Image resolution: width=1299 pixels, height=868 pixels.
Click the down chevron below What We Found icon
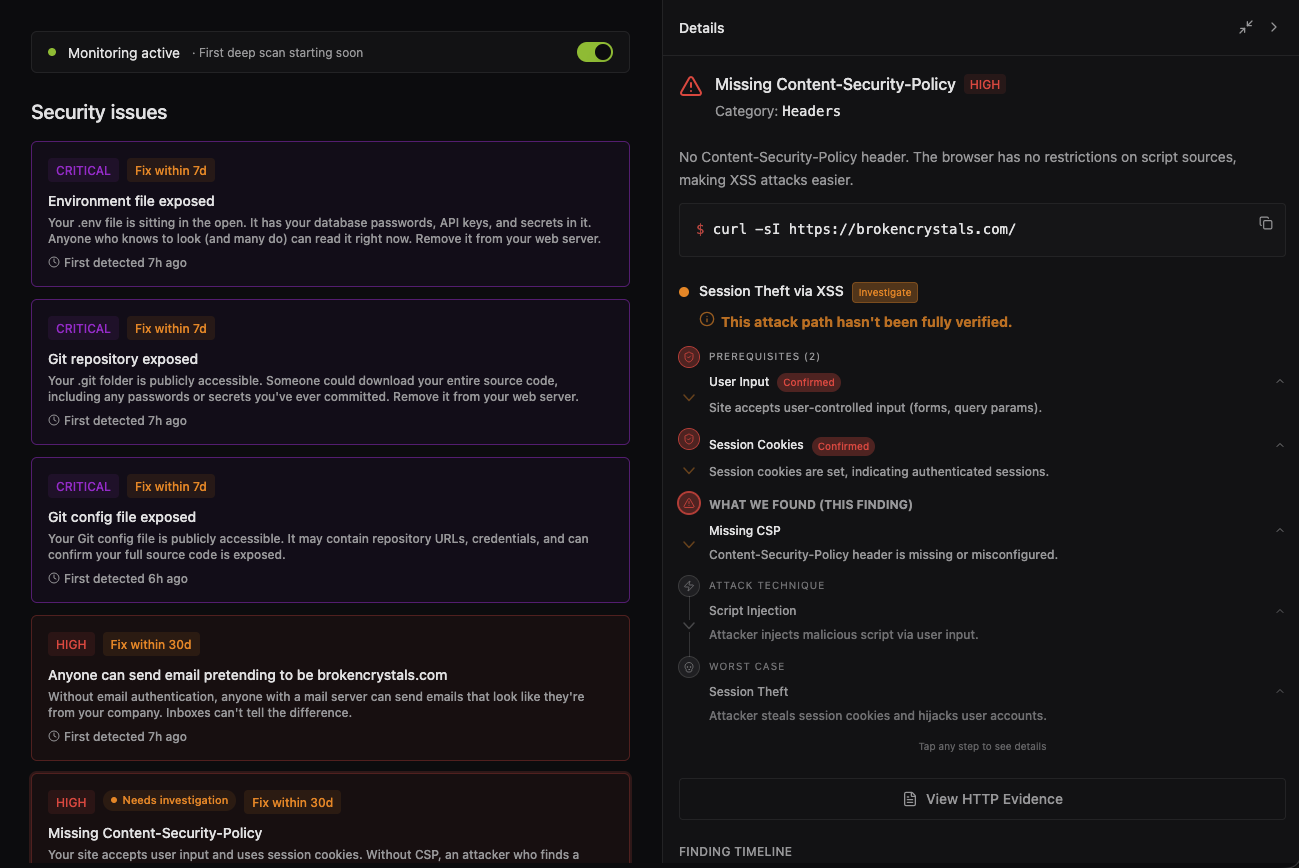pyautogui.click(x=688, y=545)
